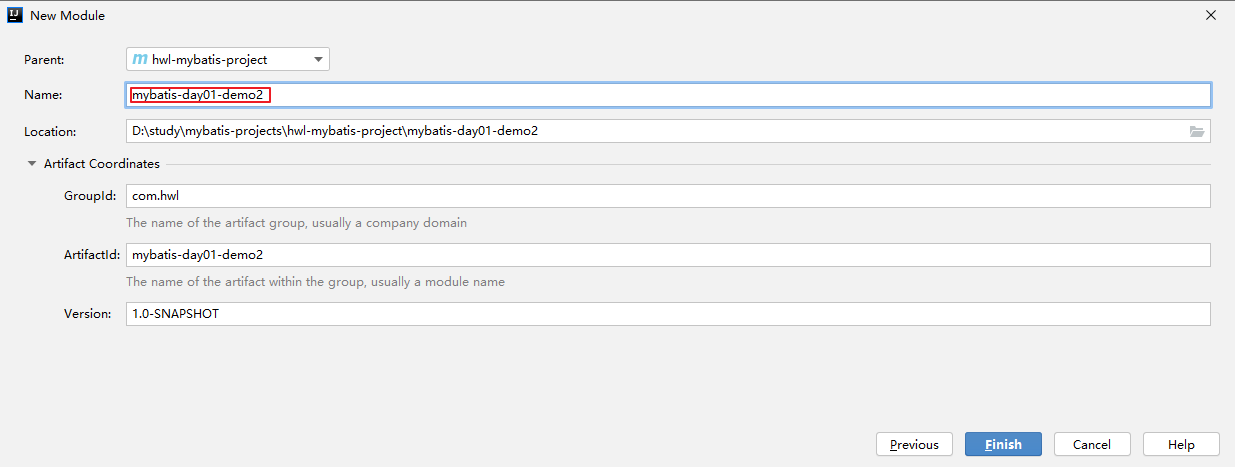Open the folder browse icon in Location
Viewport: 1235px width, 467px height.
point(1197,131)
